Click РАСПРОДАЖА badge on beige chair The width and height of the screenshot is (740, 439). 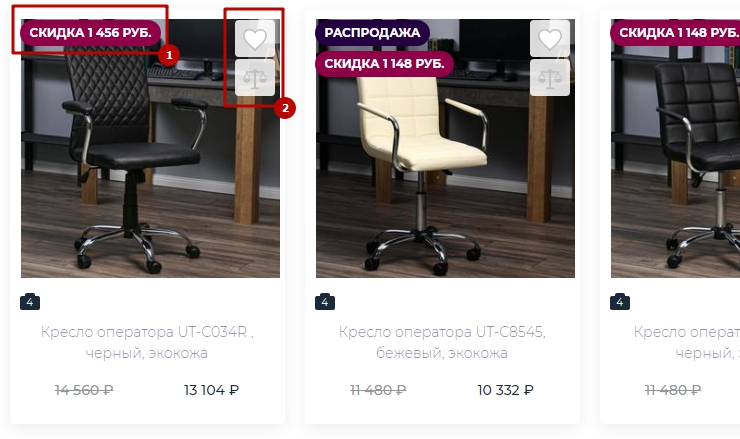coord(372,33)
